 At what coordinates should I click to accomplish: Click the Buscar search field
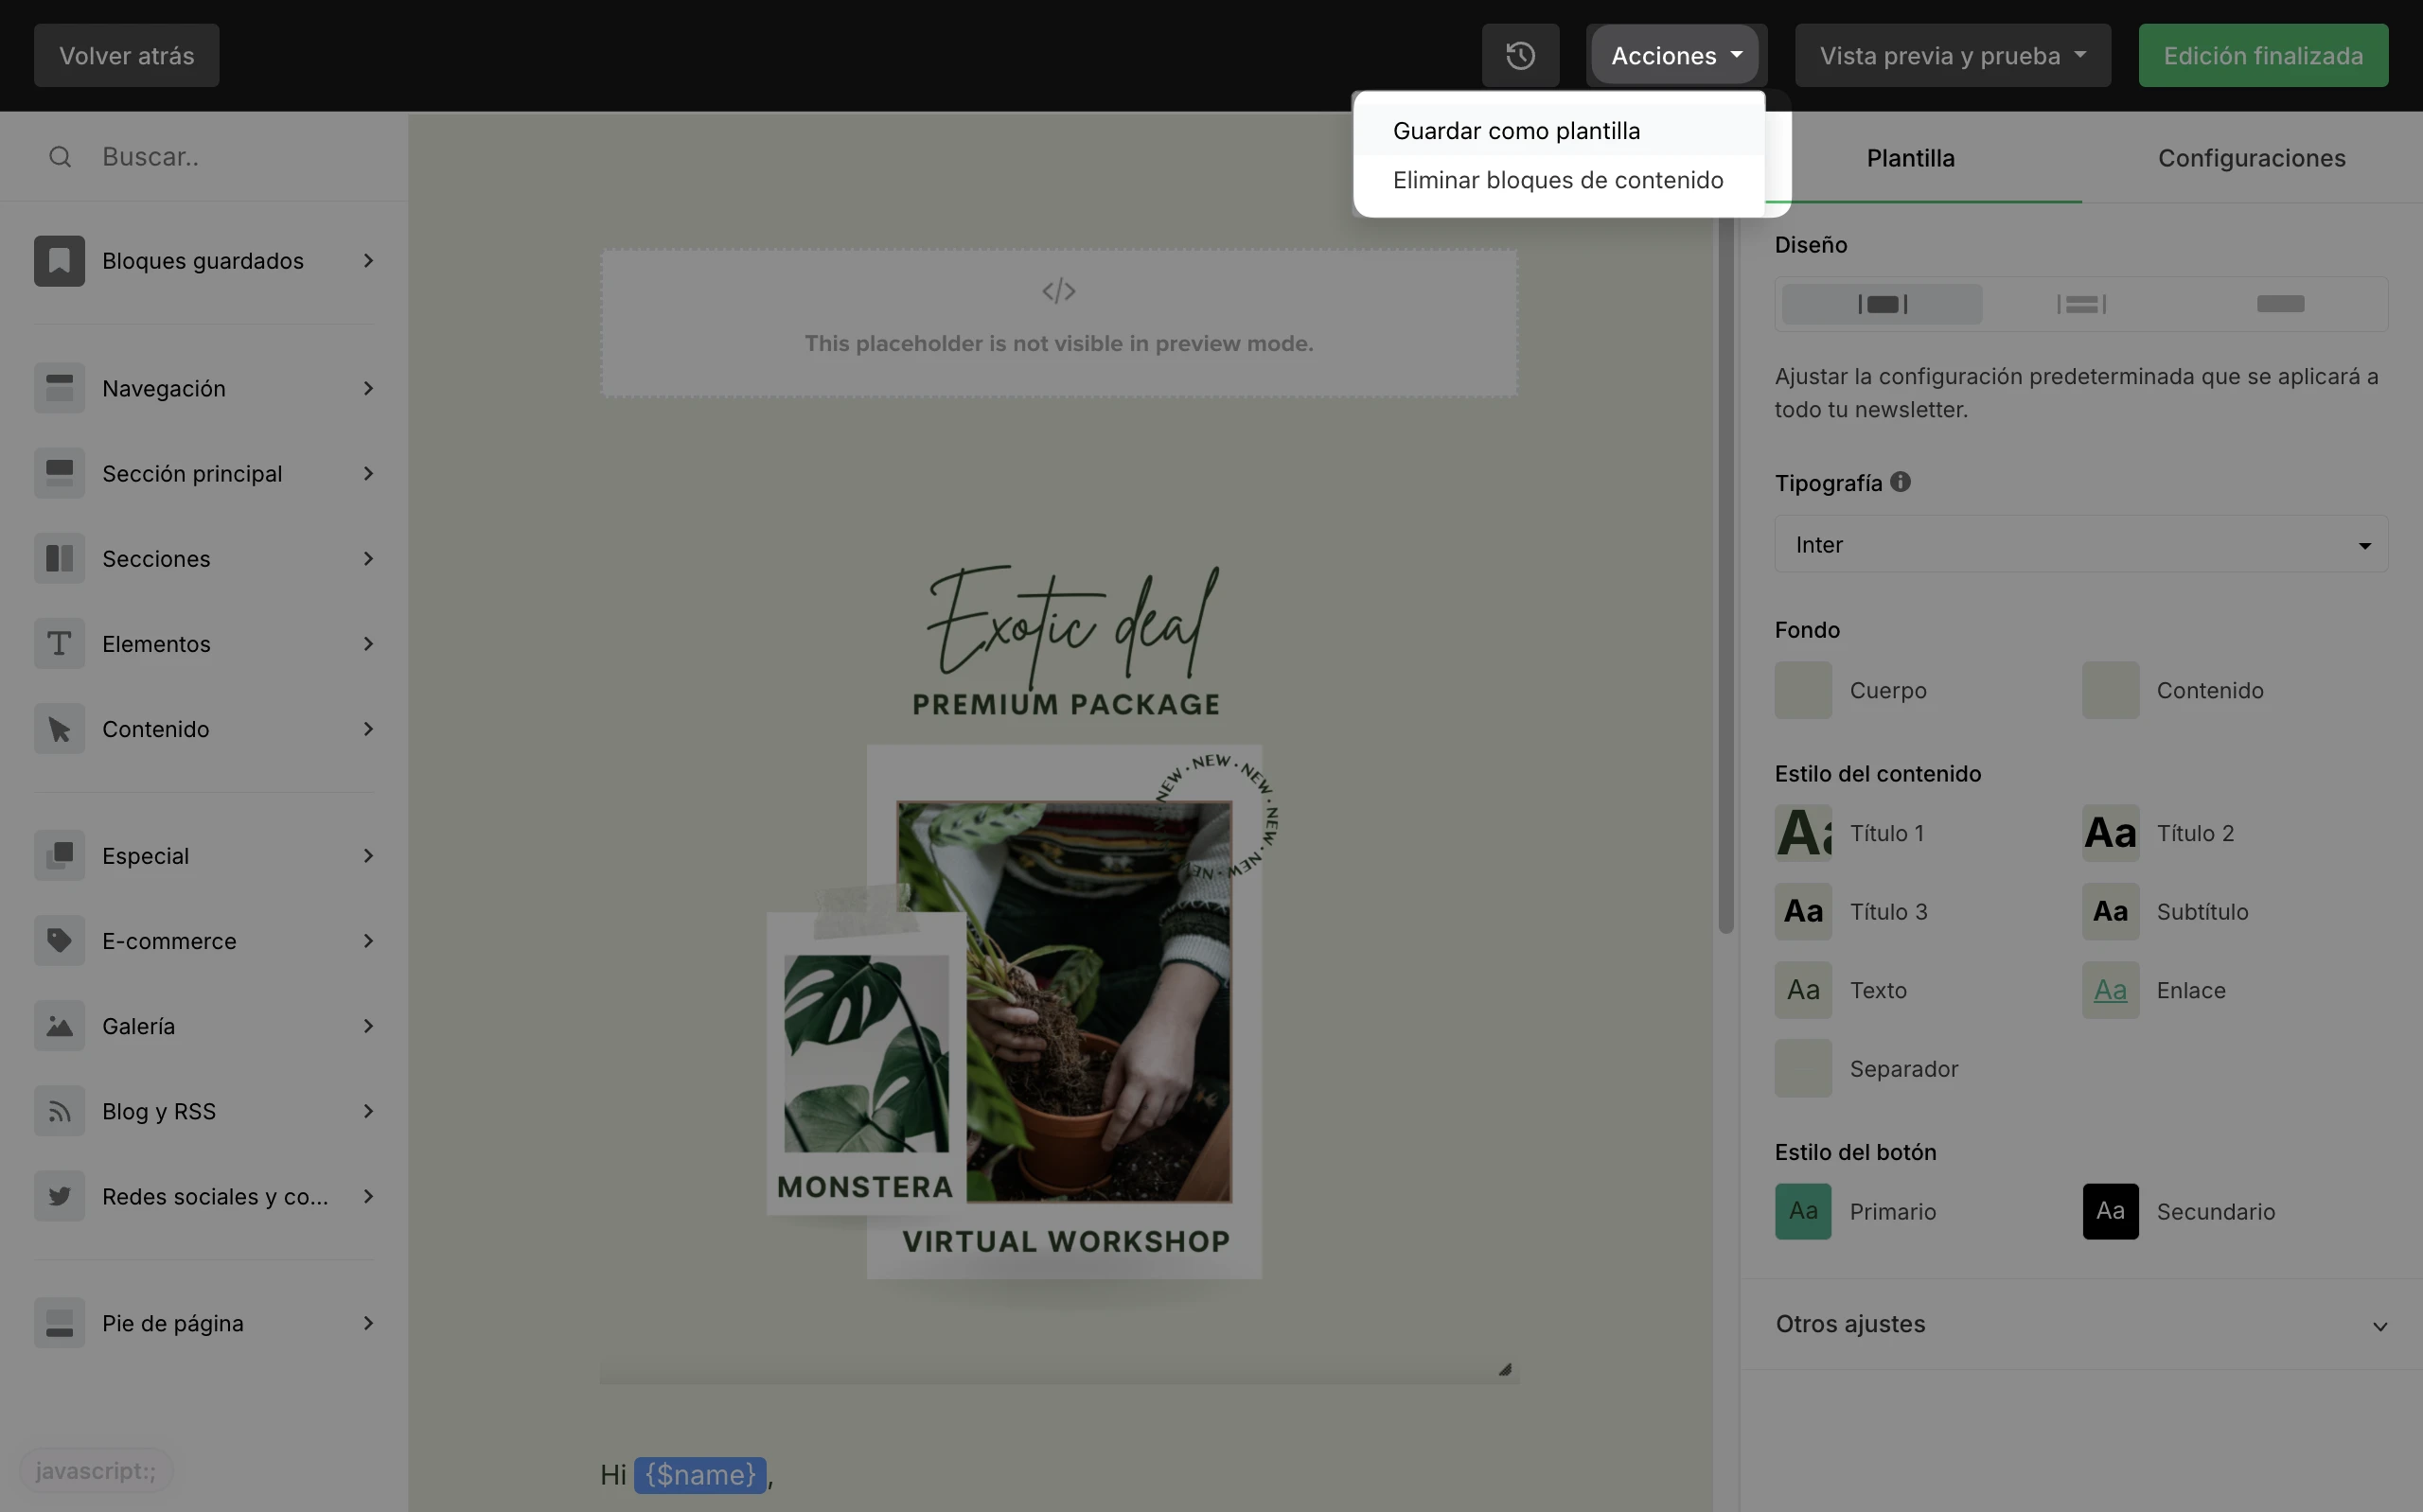(240, 157)
